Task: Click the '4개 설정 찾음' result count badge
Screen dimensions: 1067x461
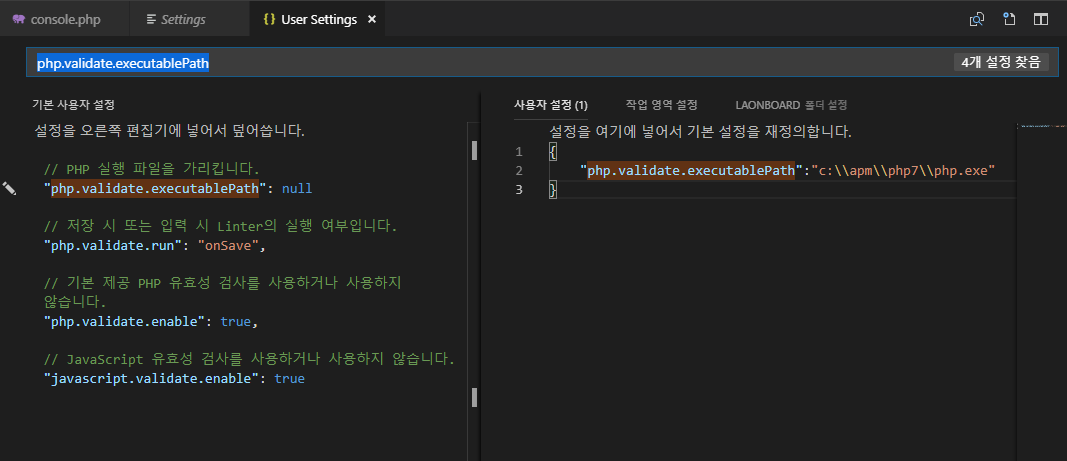Action: pos(1000,63)
